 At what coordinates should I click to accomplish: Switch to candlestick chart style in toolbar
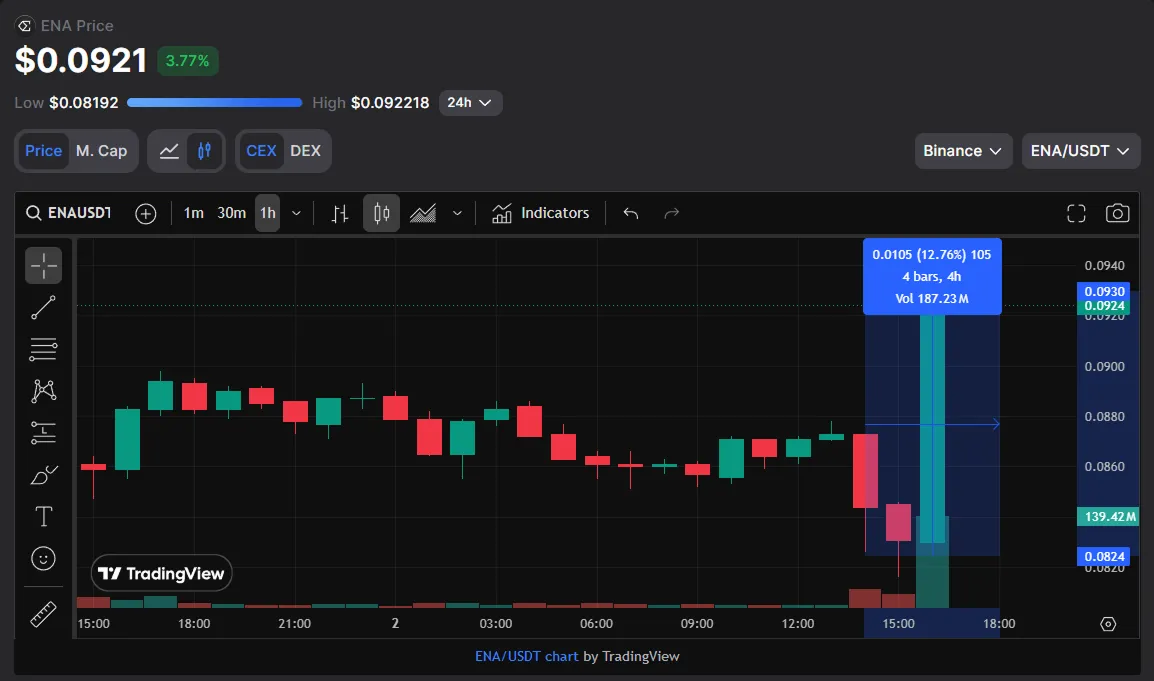[x=381, y=214]
